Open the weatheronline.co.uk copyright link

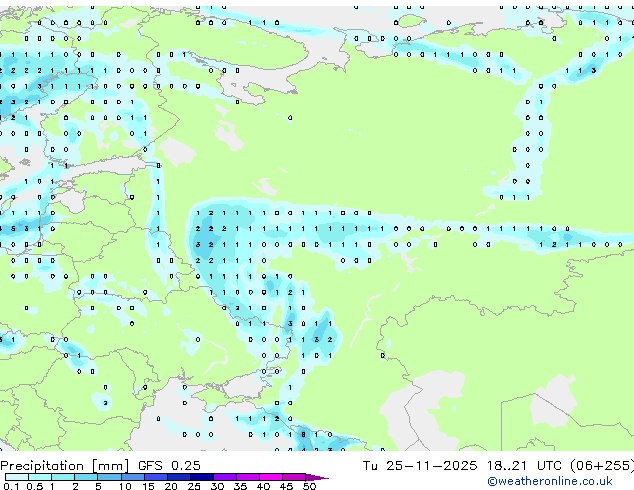[x=550, y=481]
